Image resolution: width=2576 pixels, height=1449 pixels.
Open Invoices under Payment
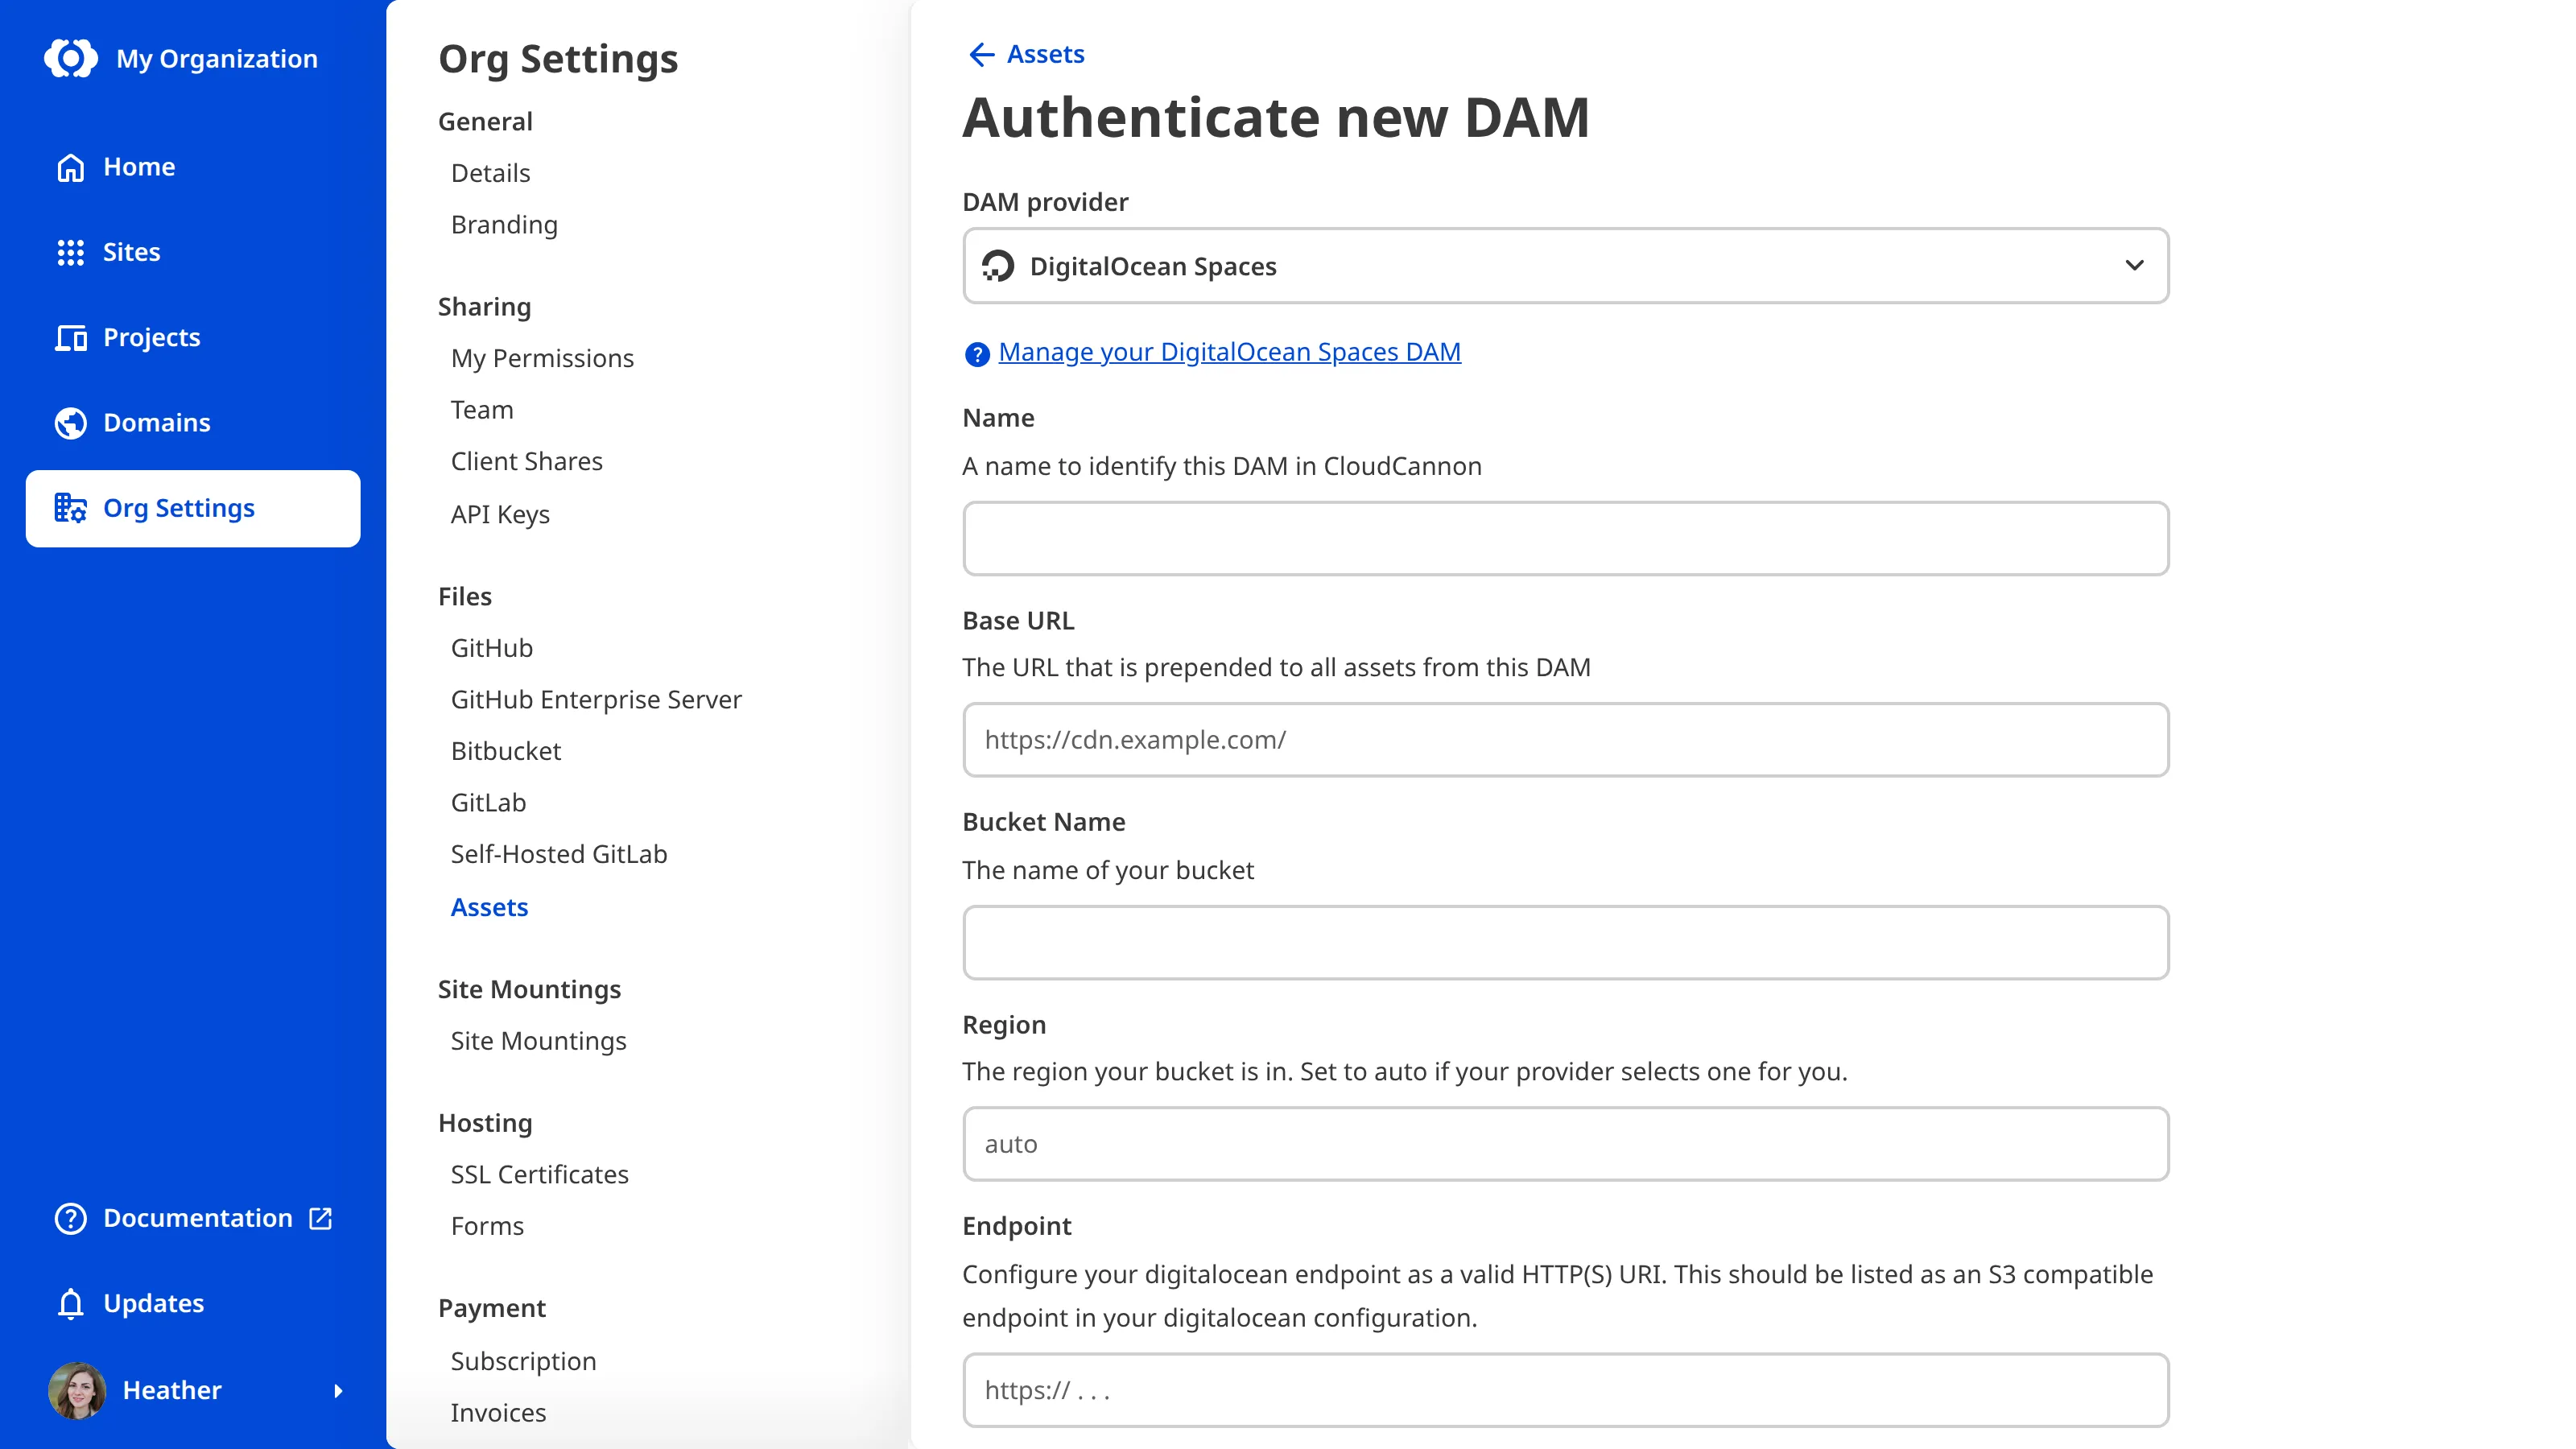click(498, 1413)
